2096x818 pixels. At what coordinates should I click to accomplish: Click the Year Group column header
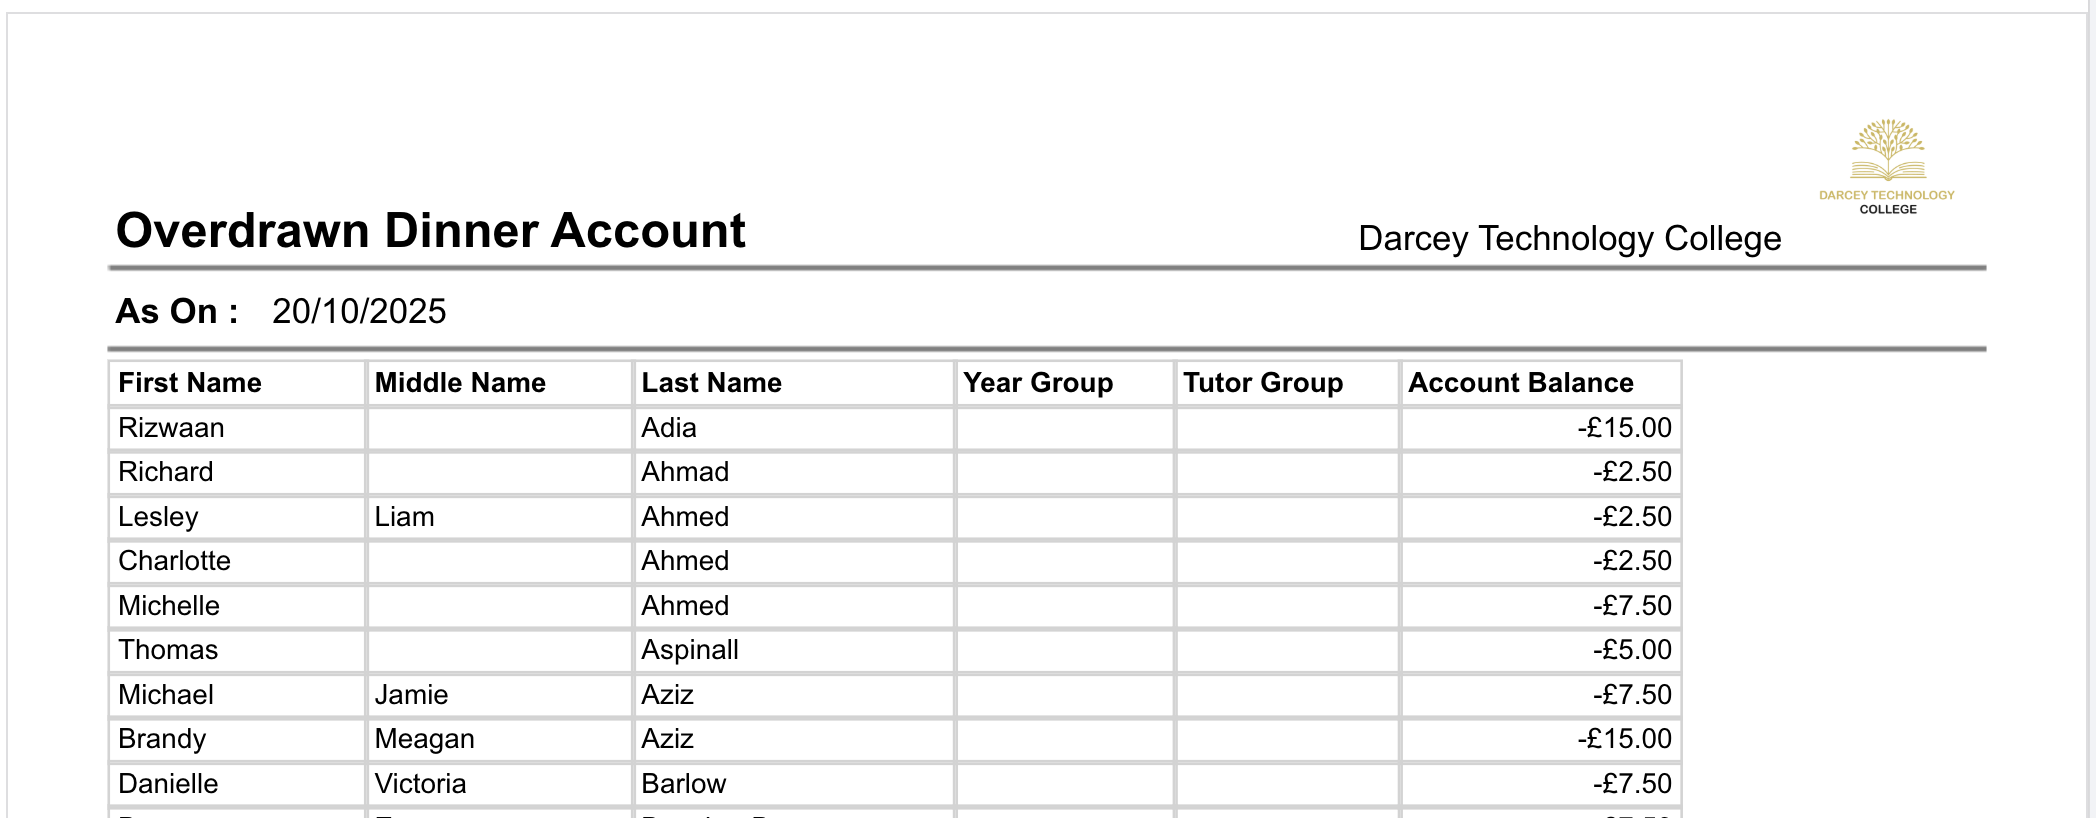click(x=1038, y=383)
